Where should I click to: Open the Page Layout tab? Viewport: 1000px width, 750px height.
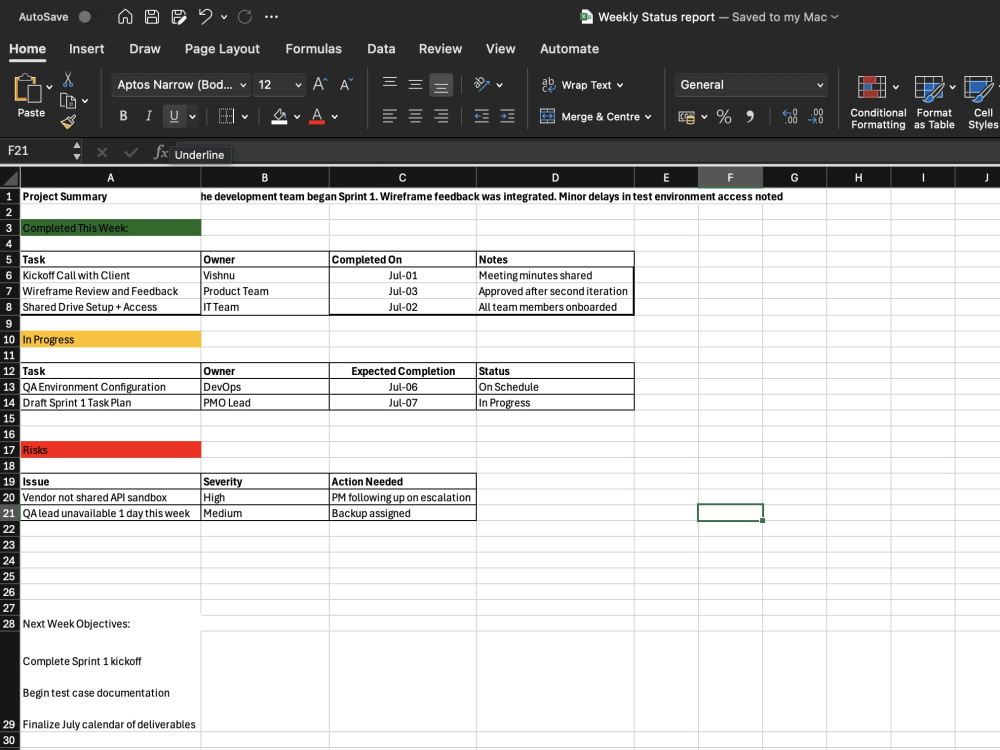(x=222, y=49)
